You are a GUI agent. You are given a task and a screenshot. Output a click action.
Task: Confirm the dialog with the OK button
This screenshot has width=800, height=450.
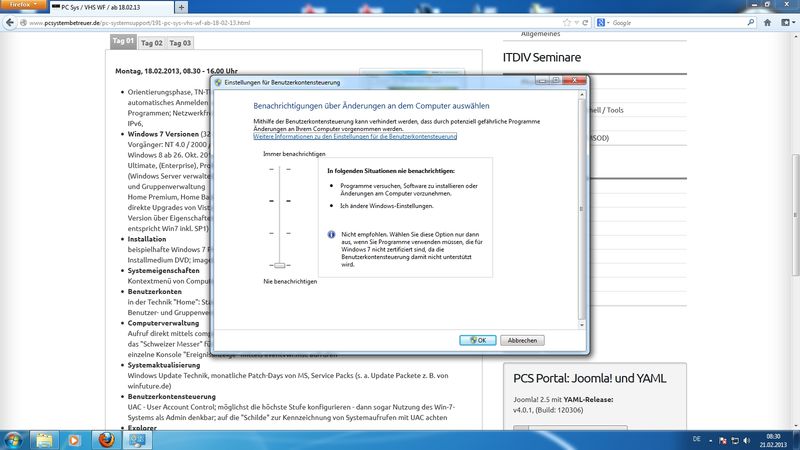point(478,340)
